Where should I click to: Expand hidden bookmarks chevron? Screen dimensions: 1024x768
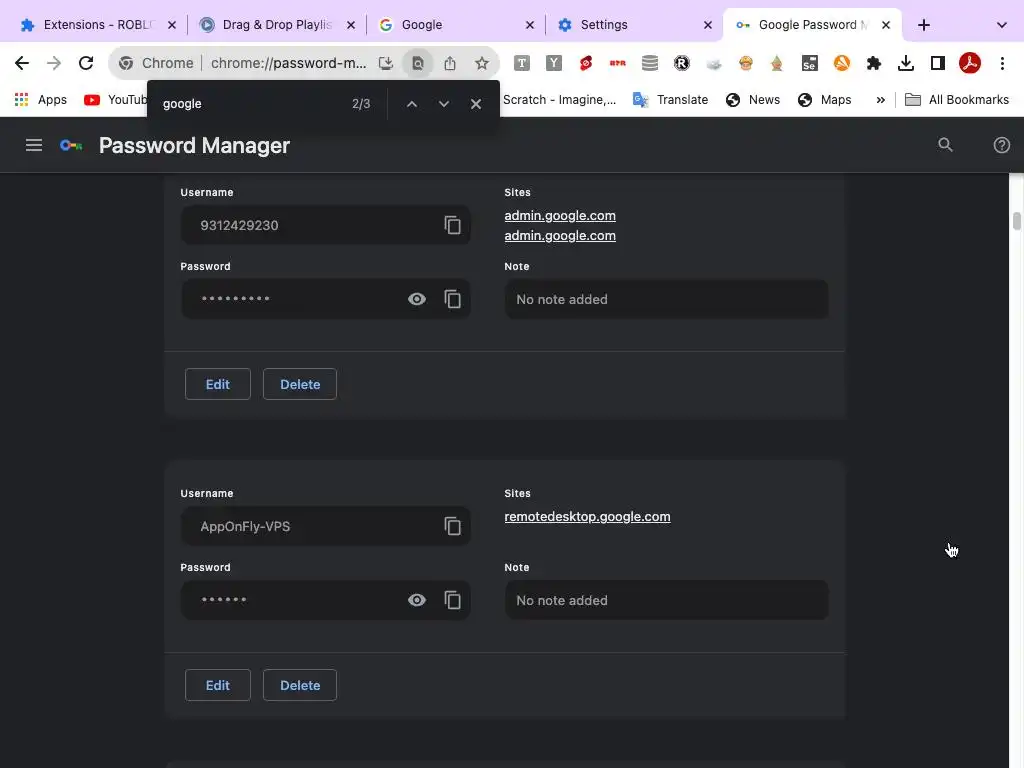pyautogui.click(x=880, y=100)
